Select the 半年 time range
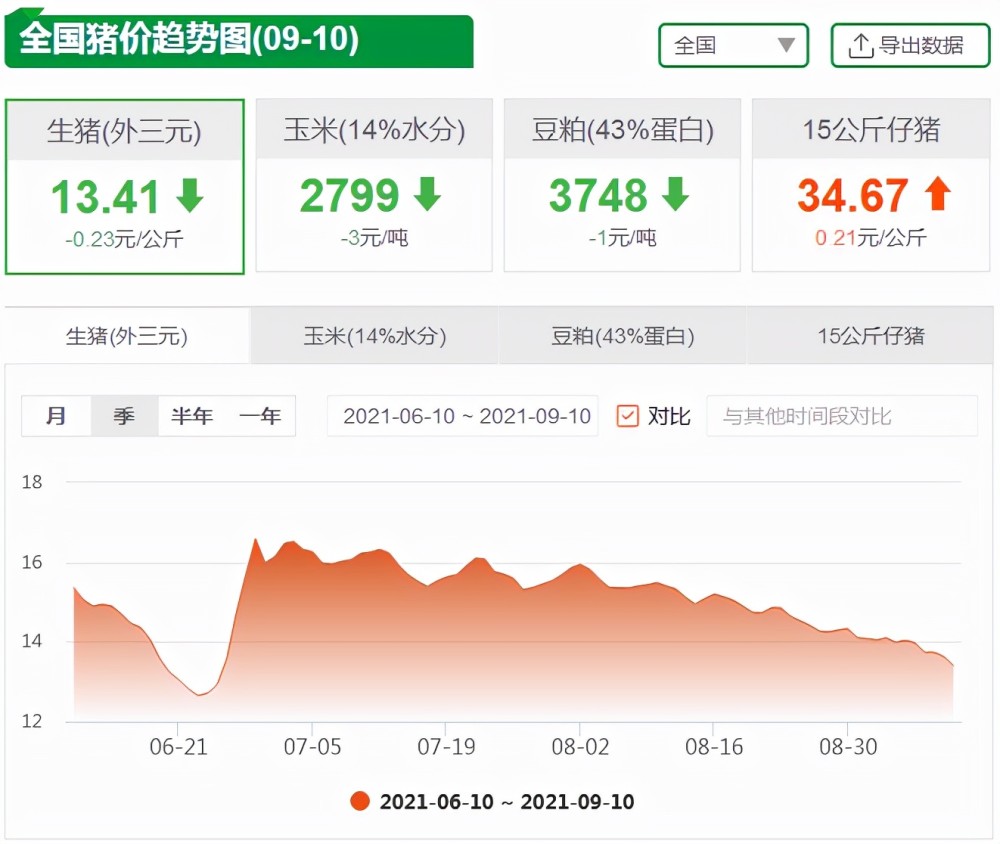 (x=192, y=416)
